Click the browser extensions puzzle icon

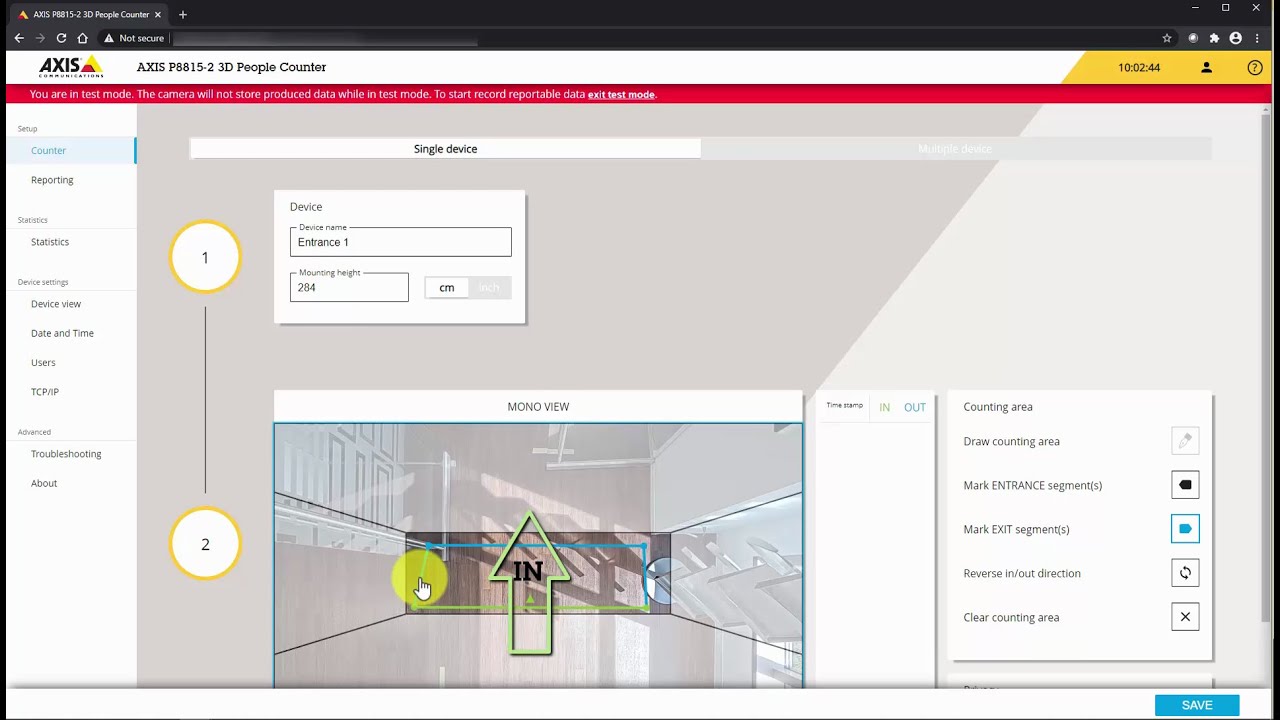pos(1214,38)
